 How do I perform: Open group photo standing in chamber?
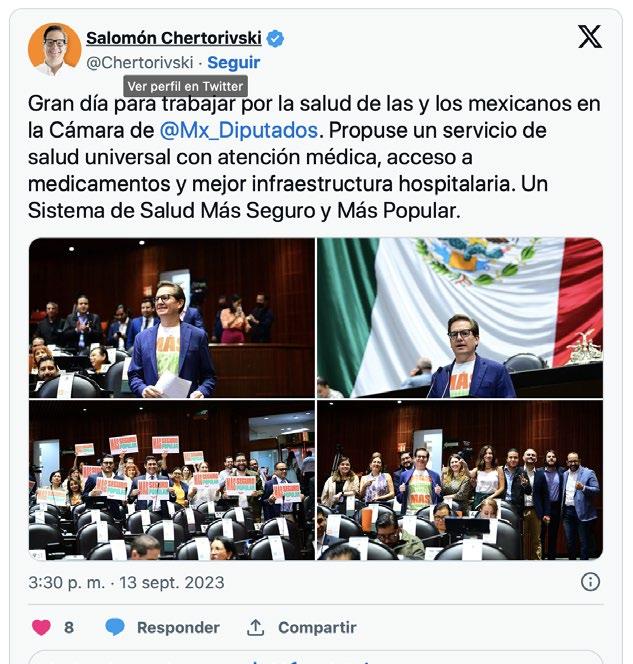click(x=460, y=480)
